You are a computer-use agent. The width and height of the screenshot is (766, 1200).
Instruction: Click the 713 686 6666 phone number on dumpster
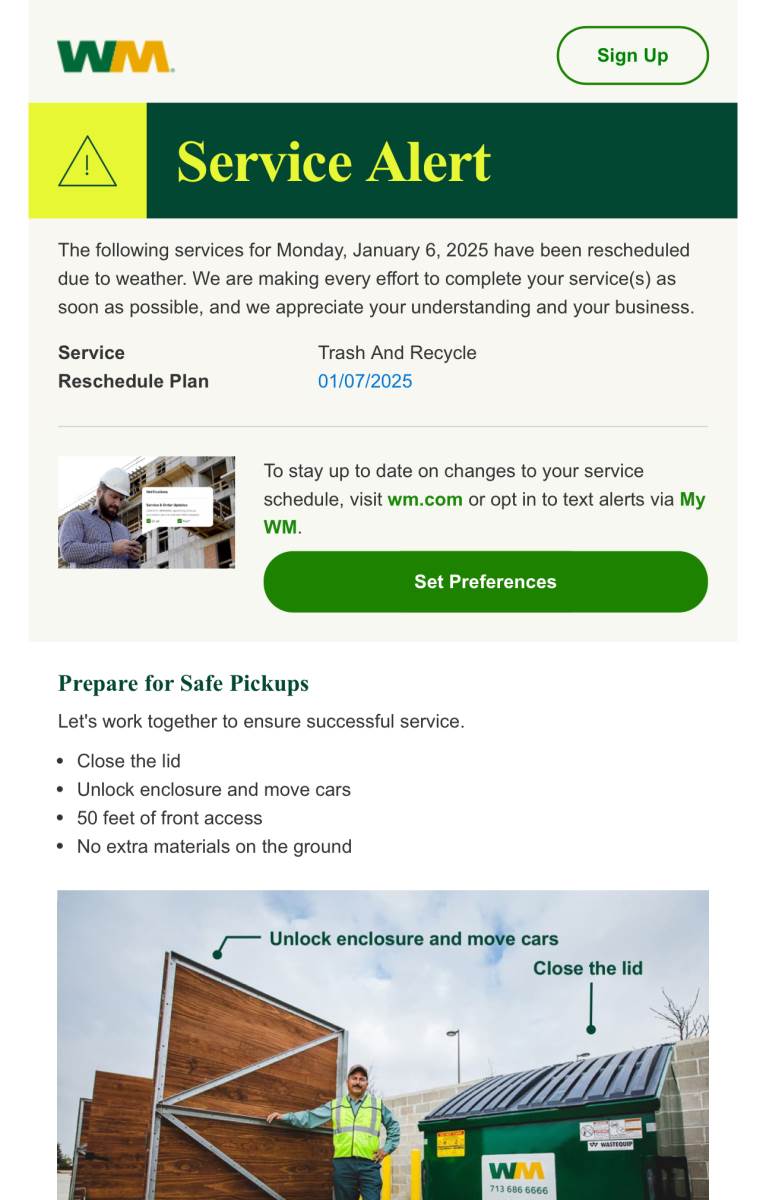(518, 1190)
